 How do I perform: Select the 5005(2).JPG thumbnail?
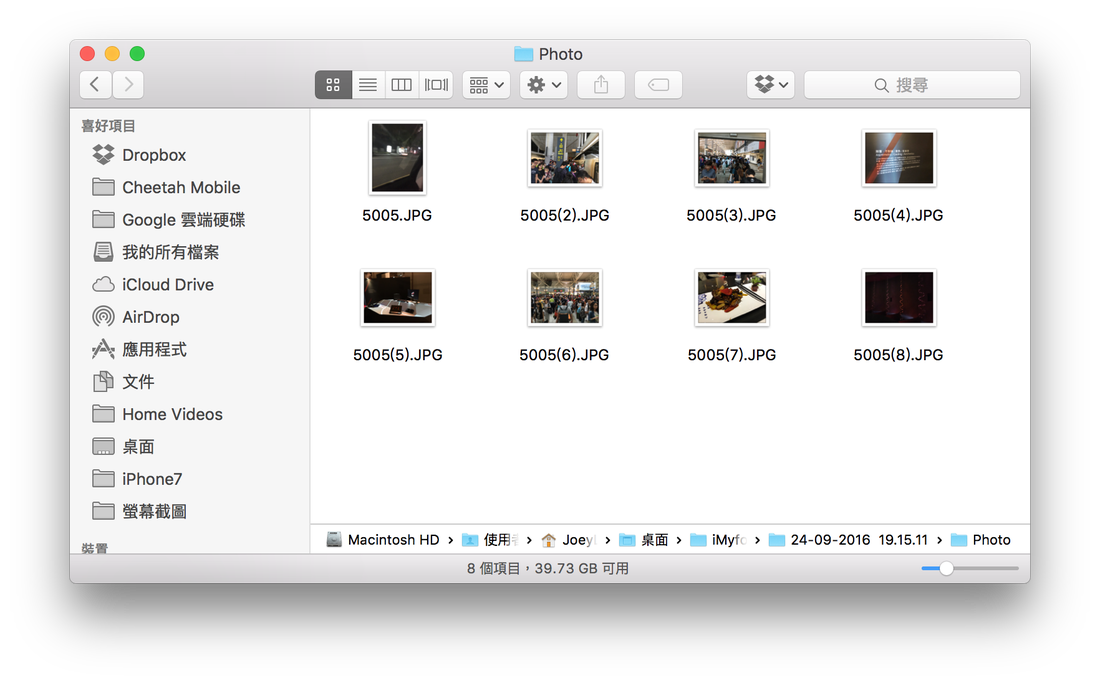565,158
